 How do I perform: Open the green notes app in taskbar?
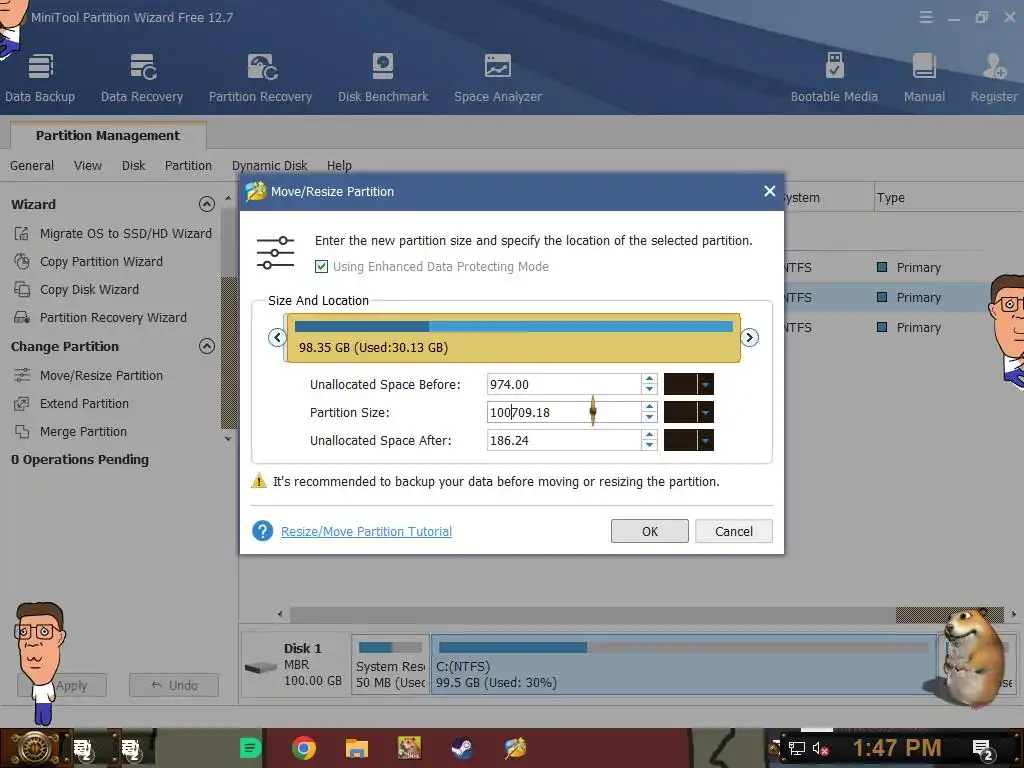click(250, 748)
